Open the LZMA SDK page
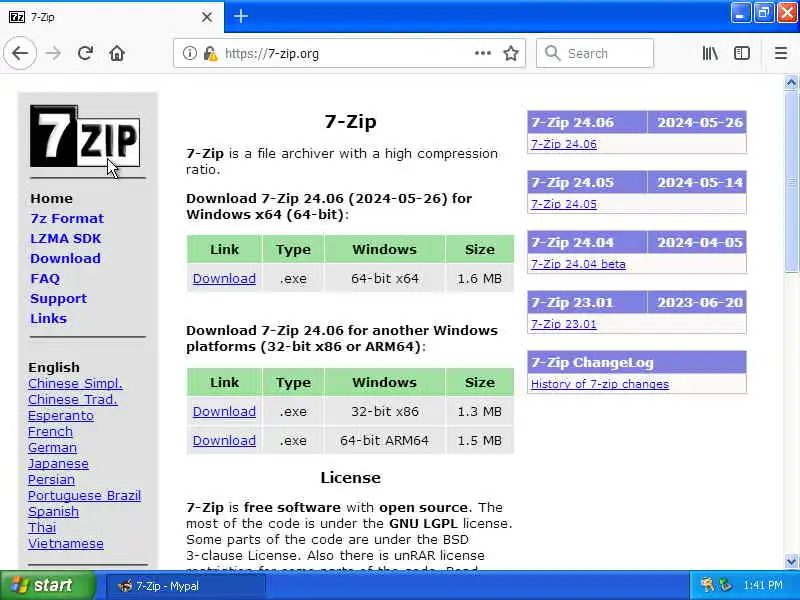 coord(66,238)
